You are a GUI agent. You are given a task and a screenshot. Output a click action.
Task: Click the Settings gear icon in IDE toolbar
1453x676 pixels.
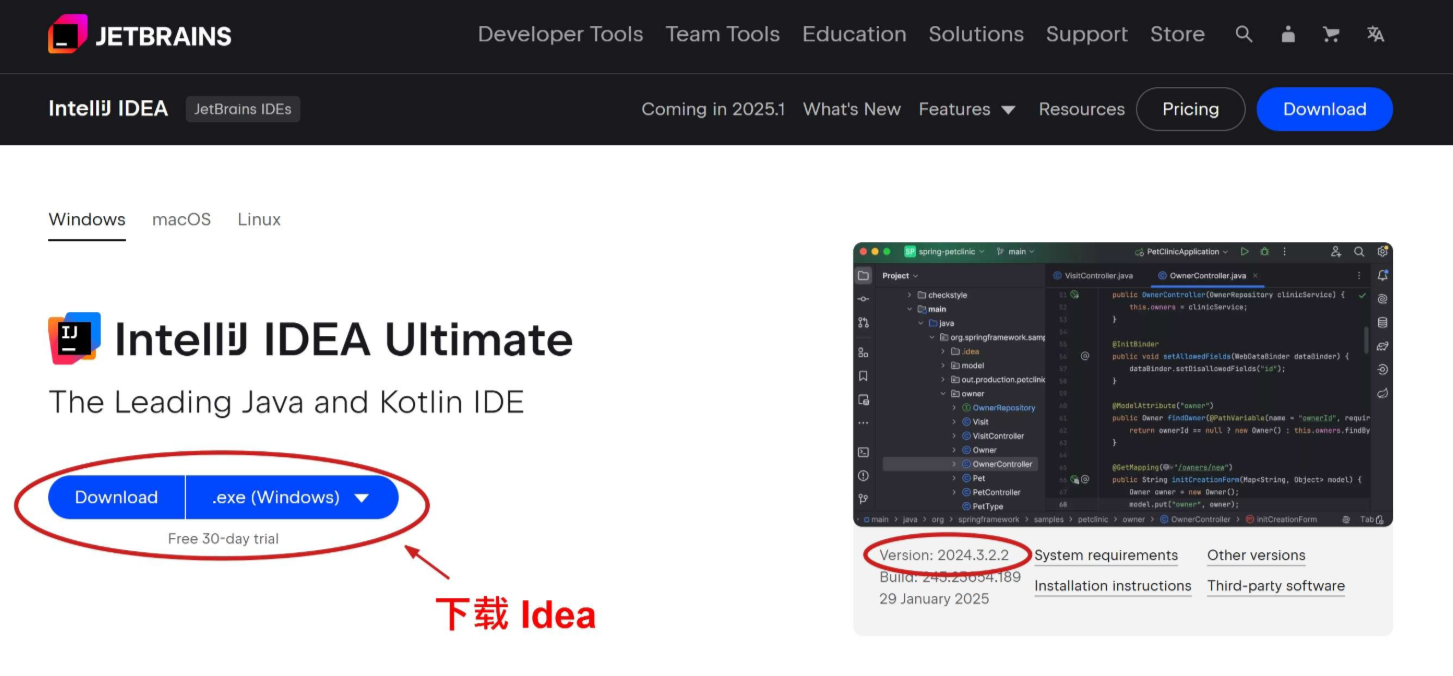(1383, 252)
